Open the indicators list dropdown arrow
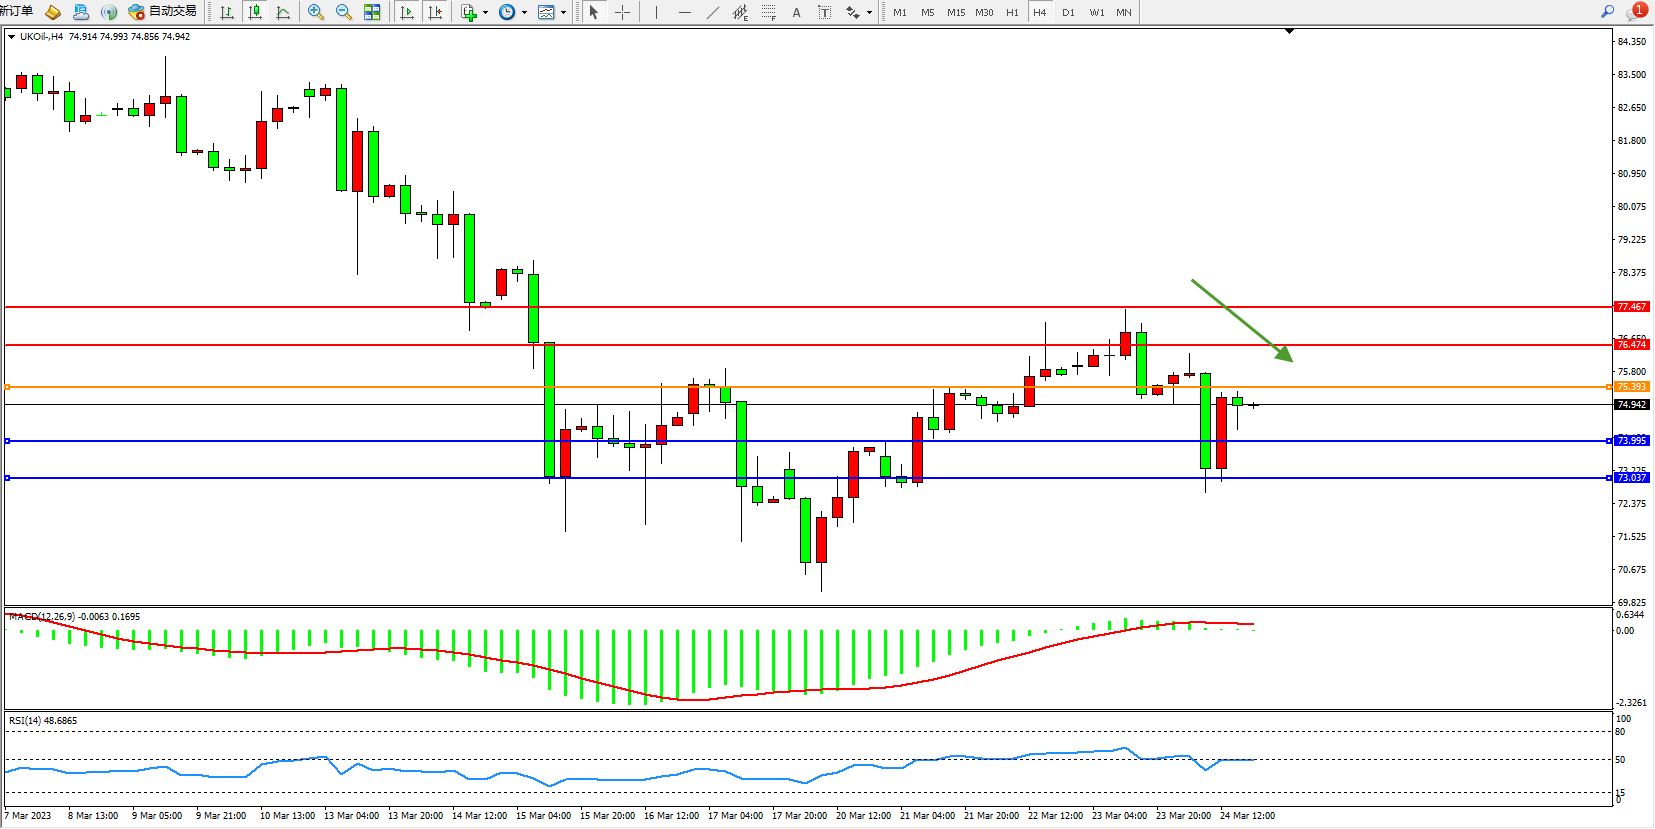Image resolution: width=1655 pixels, height=829 pixels. point(485,12)
